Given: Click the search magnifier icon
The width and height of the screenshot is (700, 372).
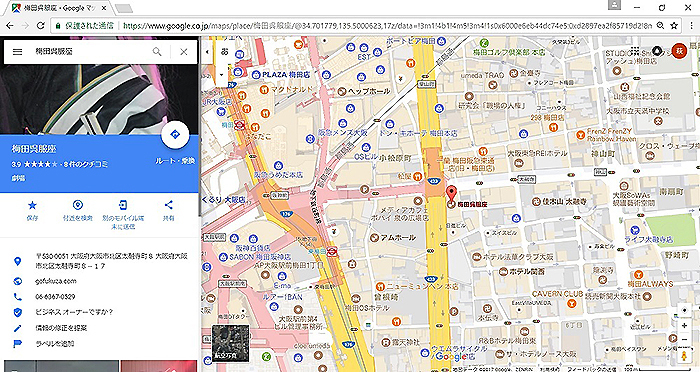Looking at the screenshot, I should (157, 52).
